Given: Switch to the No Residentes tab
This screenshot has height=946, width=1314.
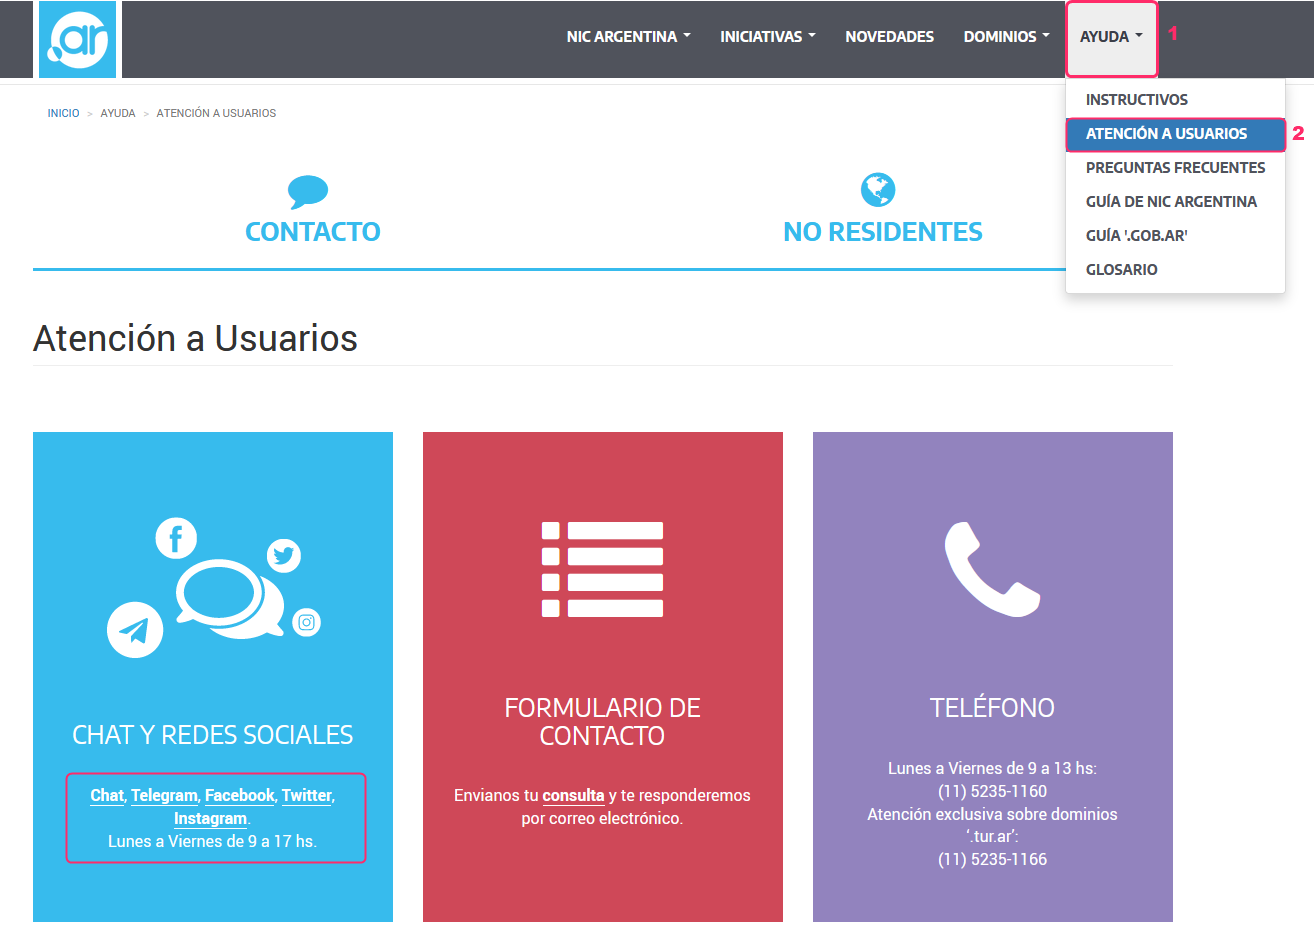Looking at the screenshot, I should 882,232.
